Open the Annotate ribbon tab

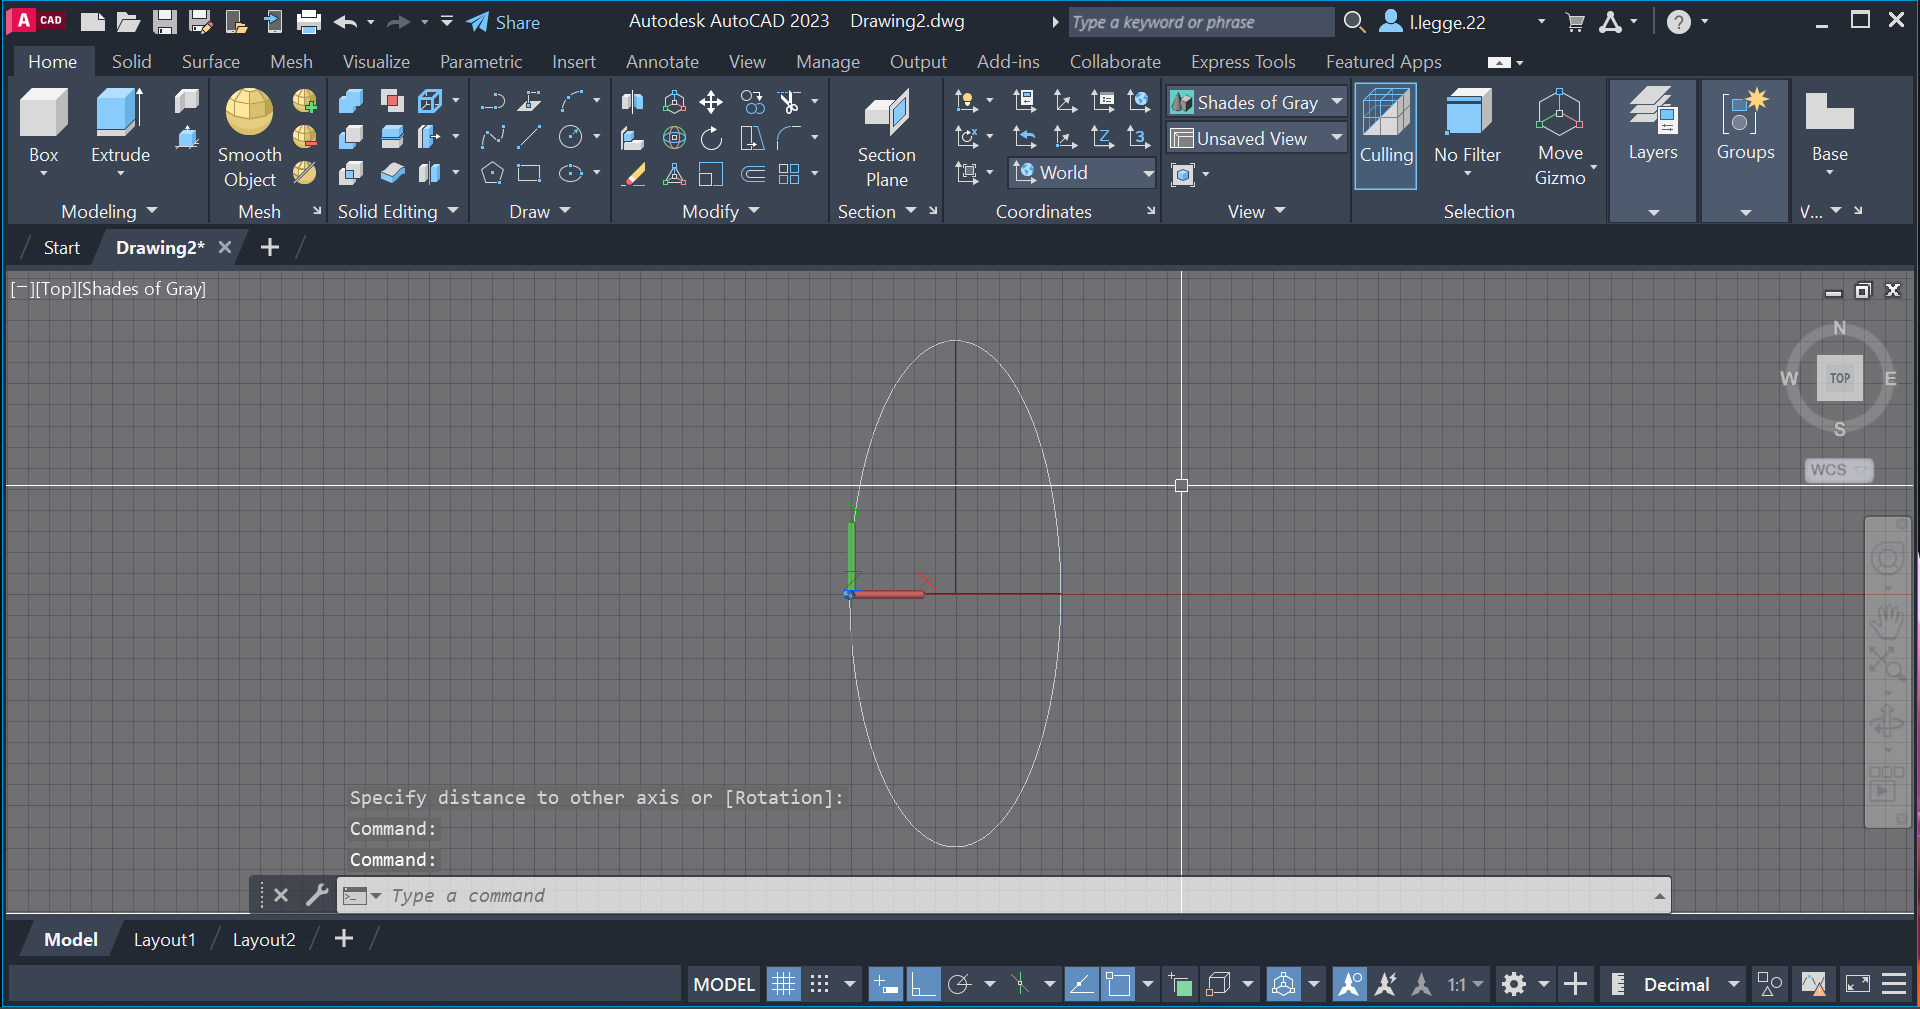pyautogui.click(x=662, y=61)
